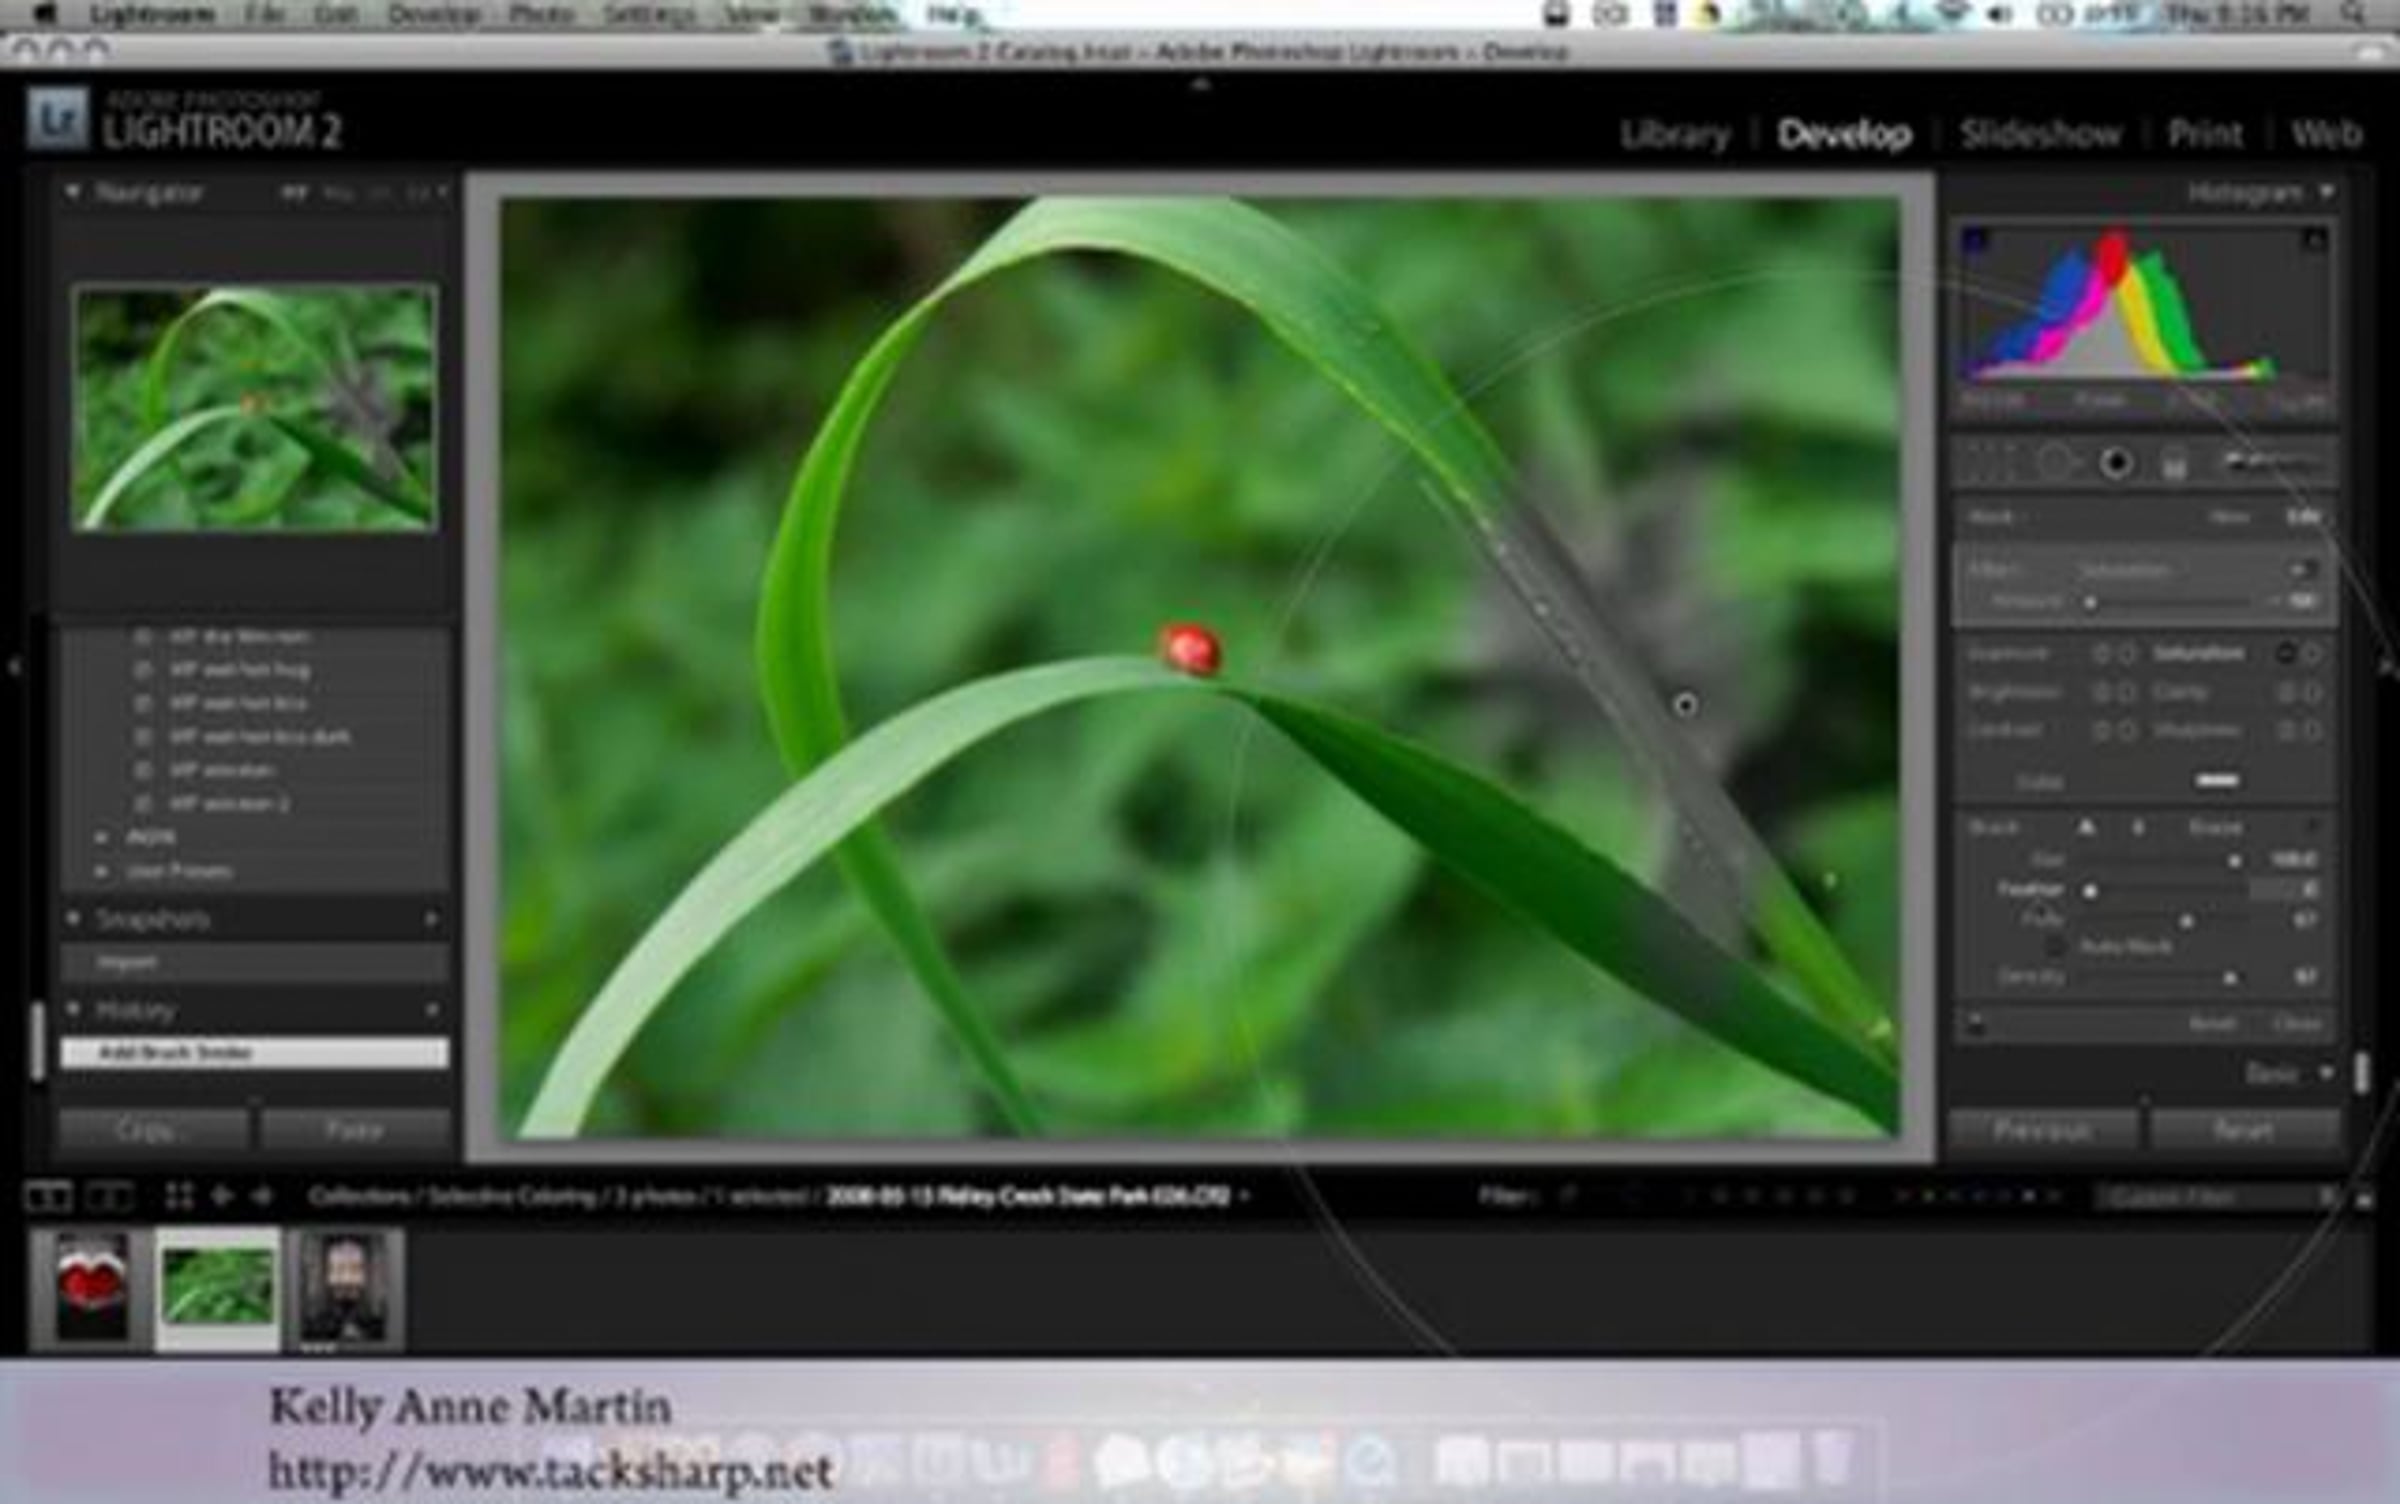Click the Previous button
2400x1504 pixels.
pos(2042,1130)
